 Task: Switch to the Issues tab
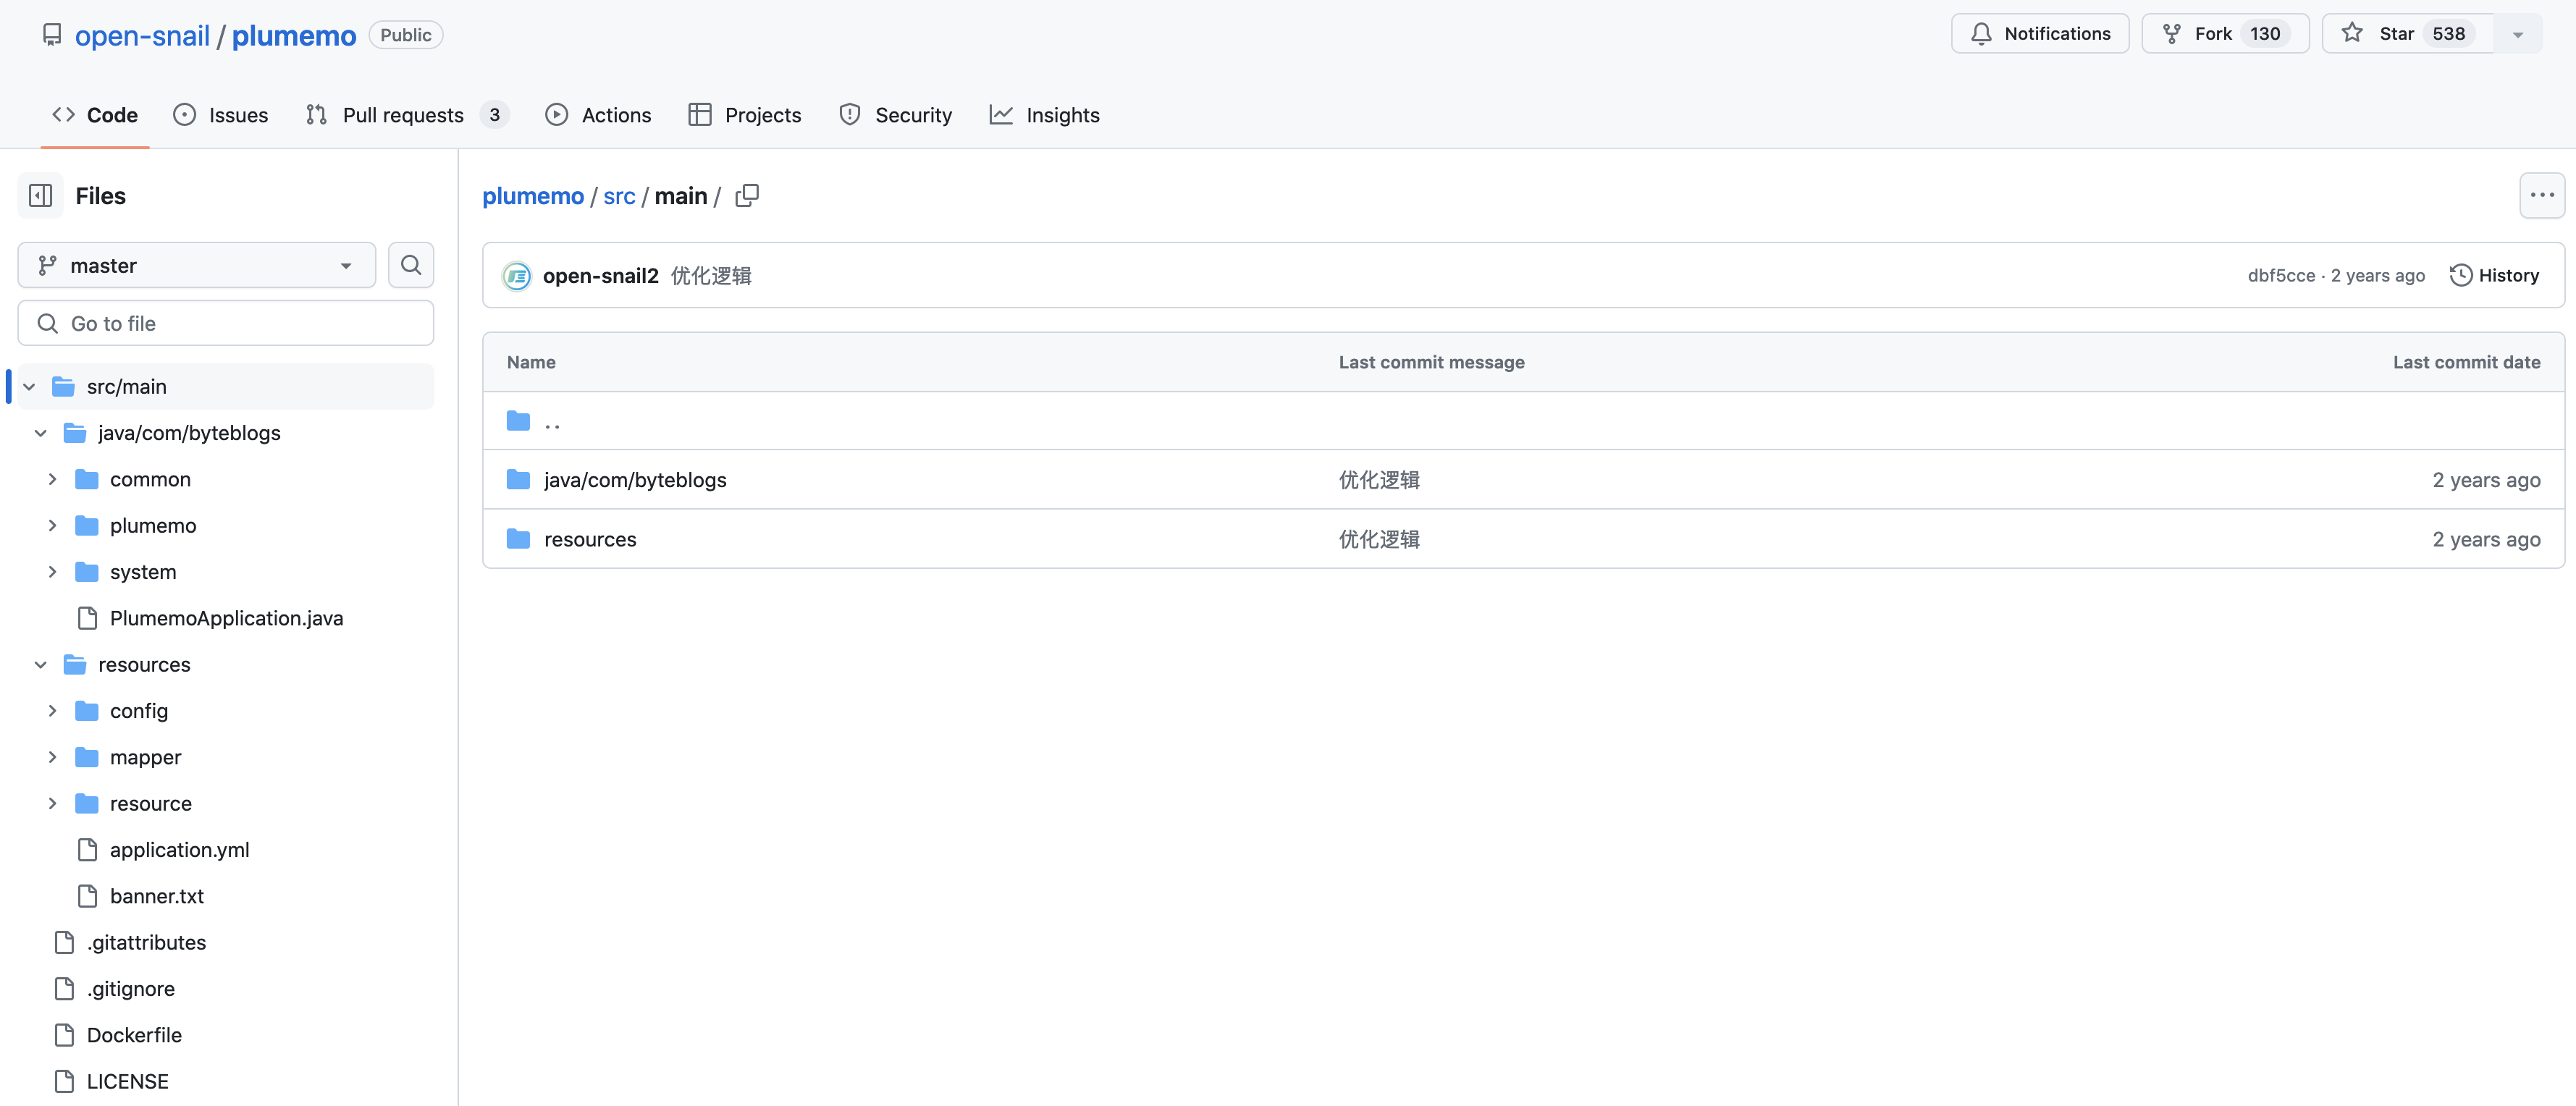pyautogui.click(x=221, y=115)
